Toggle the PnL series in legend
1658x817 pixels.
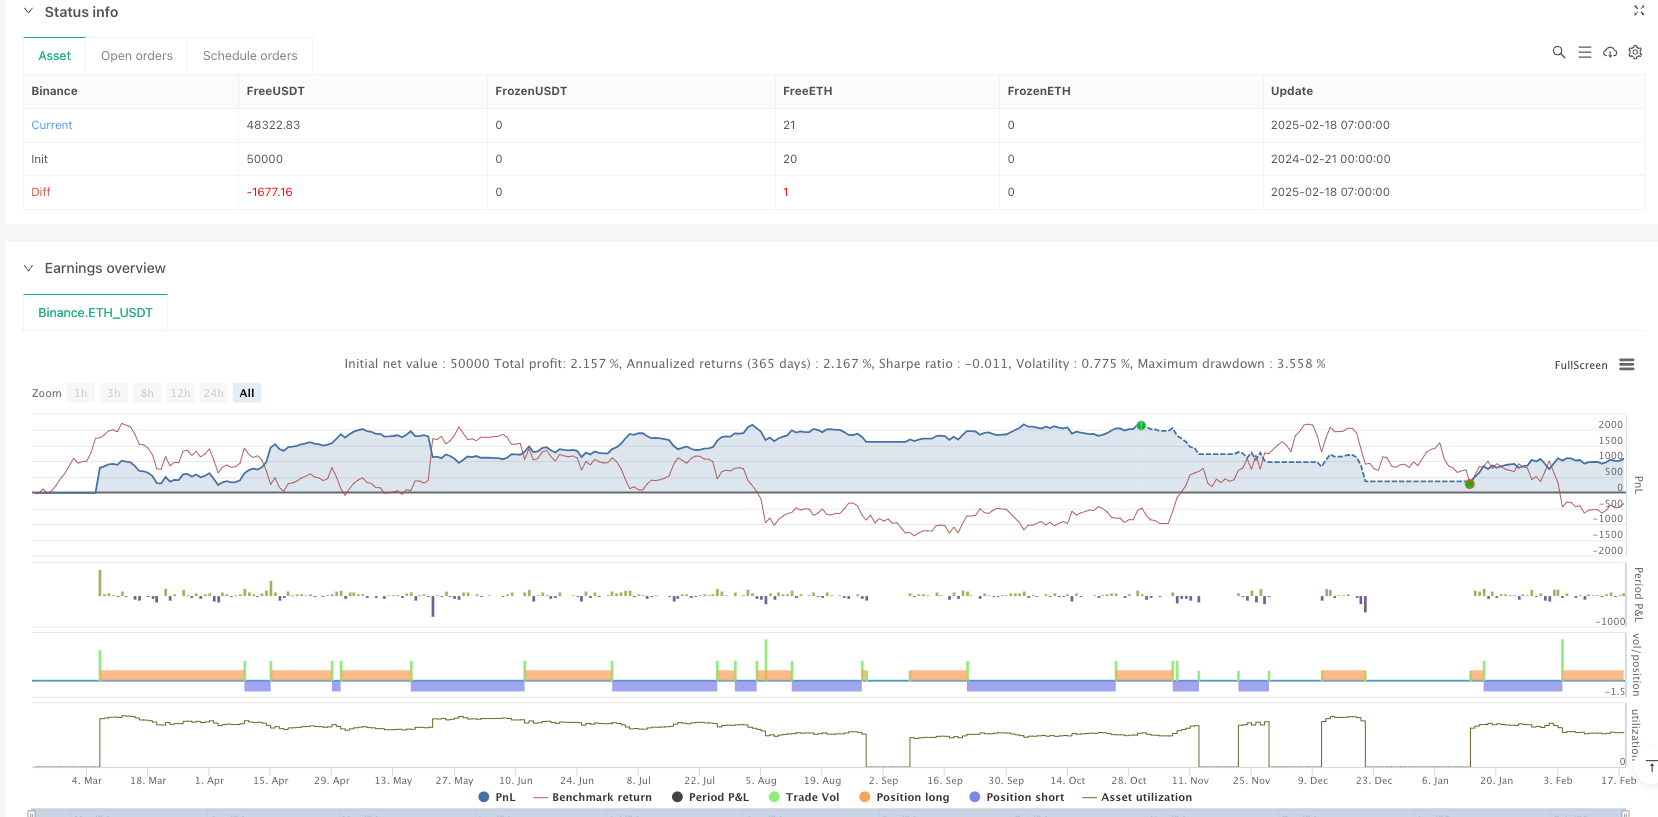pyautogui.click(x=497, y=797)
